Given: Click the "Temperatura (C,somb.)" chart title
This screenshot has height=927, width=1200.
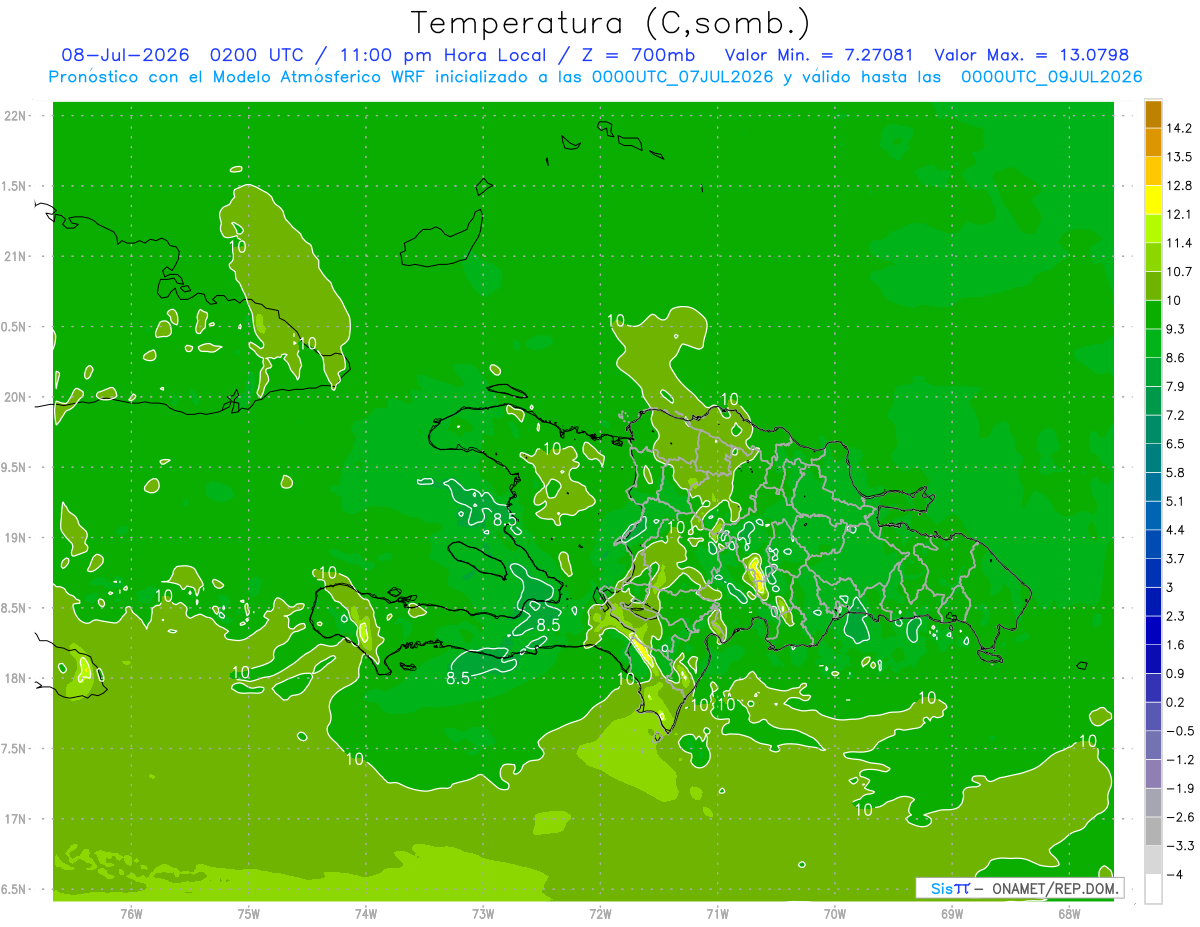Looking at the screenshot, I should pyautogui.click(x=610, y=23).
